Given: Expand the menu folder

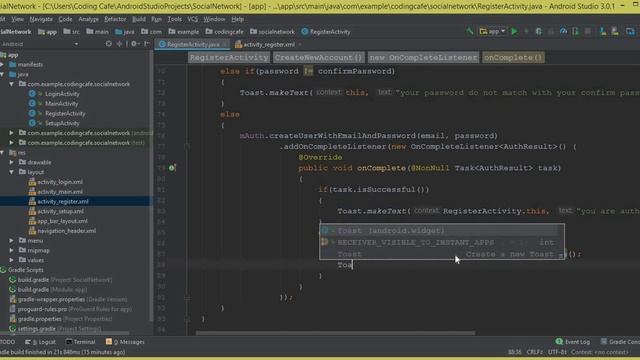Looking at the screenshot, I should pyautogui.click(x=11, y=240).
